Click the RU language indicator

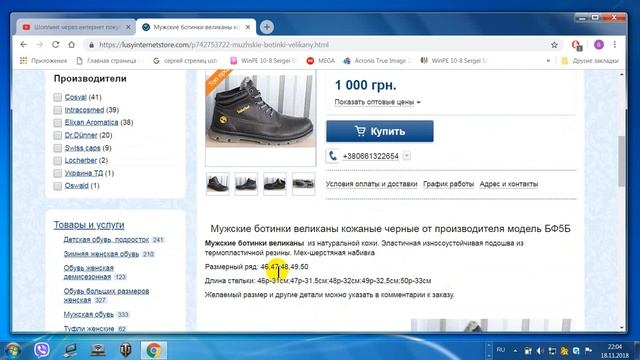tap(501, 350)
